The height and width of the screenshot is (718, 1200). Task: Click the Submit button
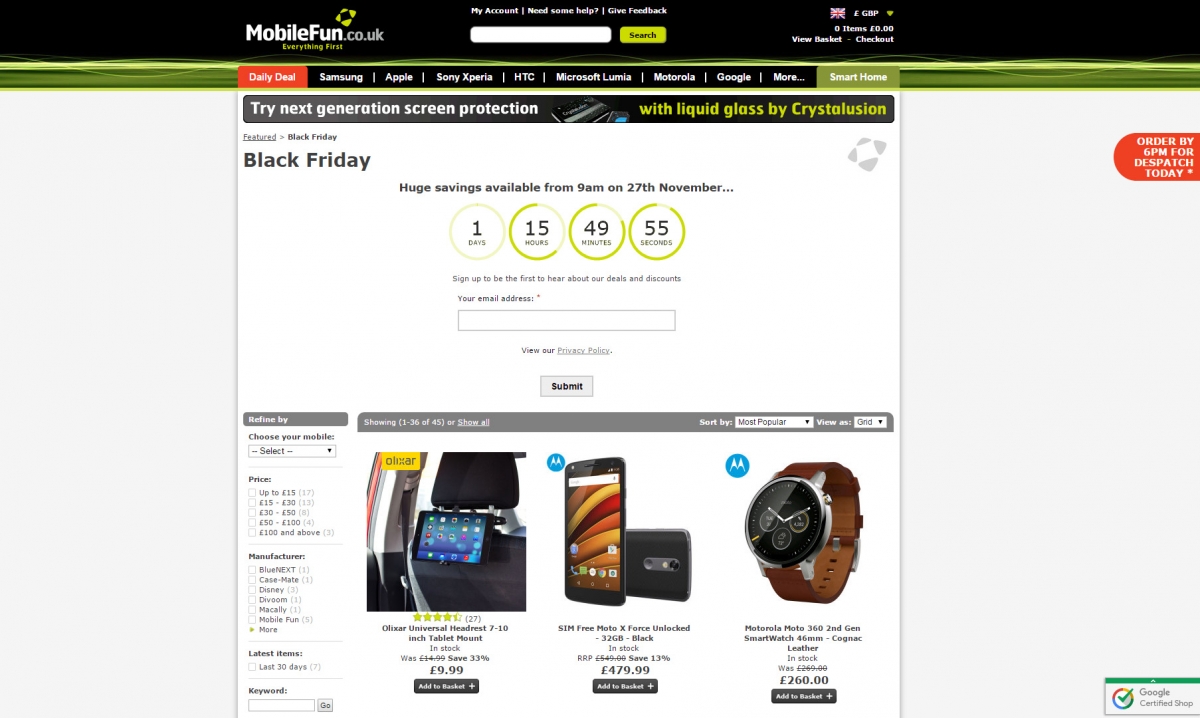coord(567,386)
